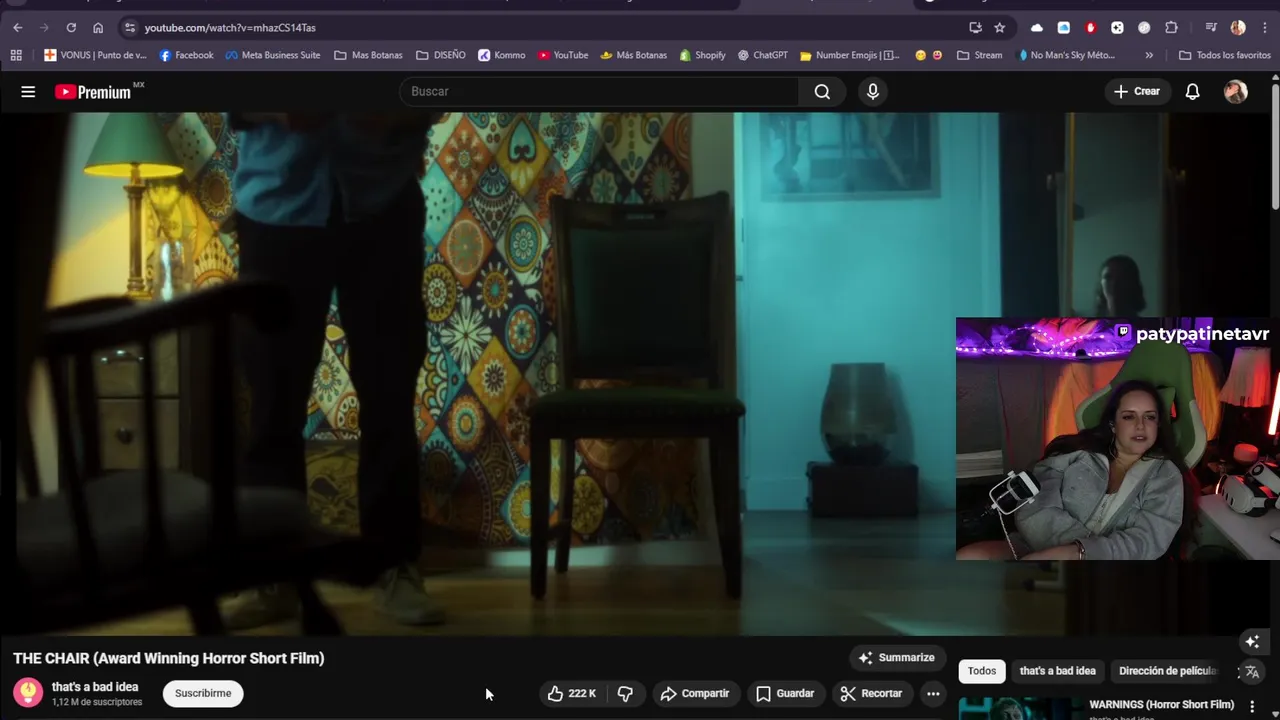Click the address bar URL
1280x720 pixels.
(x=230, y=28)
